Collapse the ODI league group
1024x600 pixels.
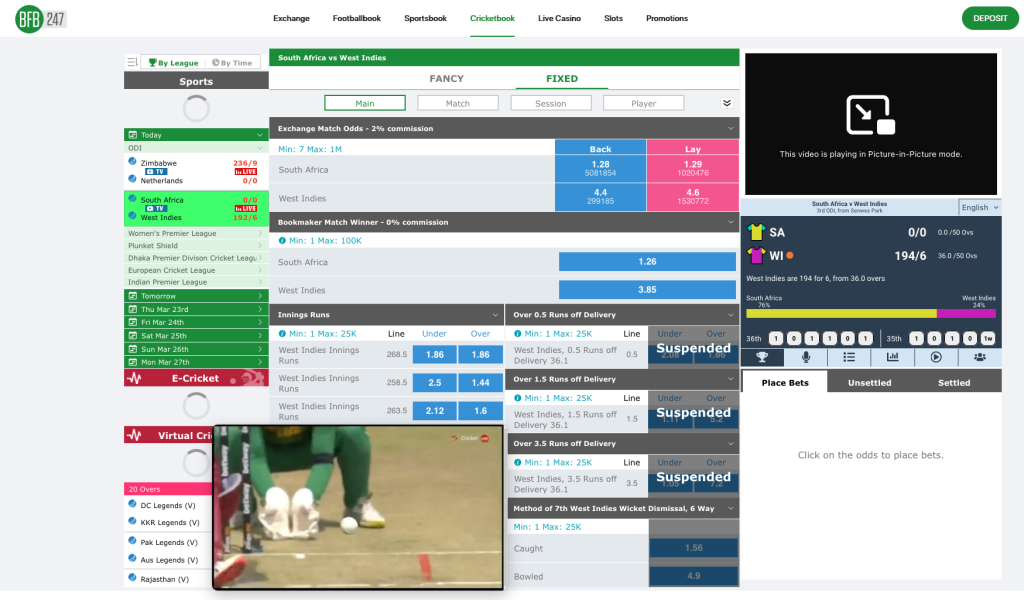point(196,148)
